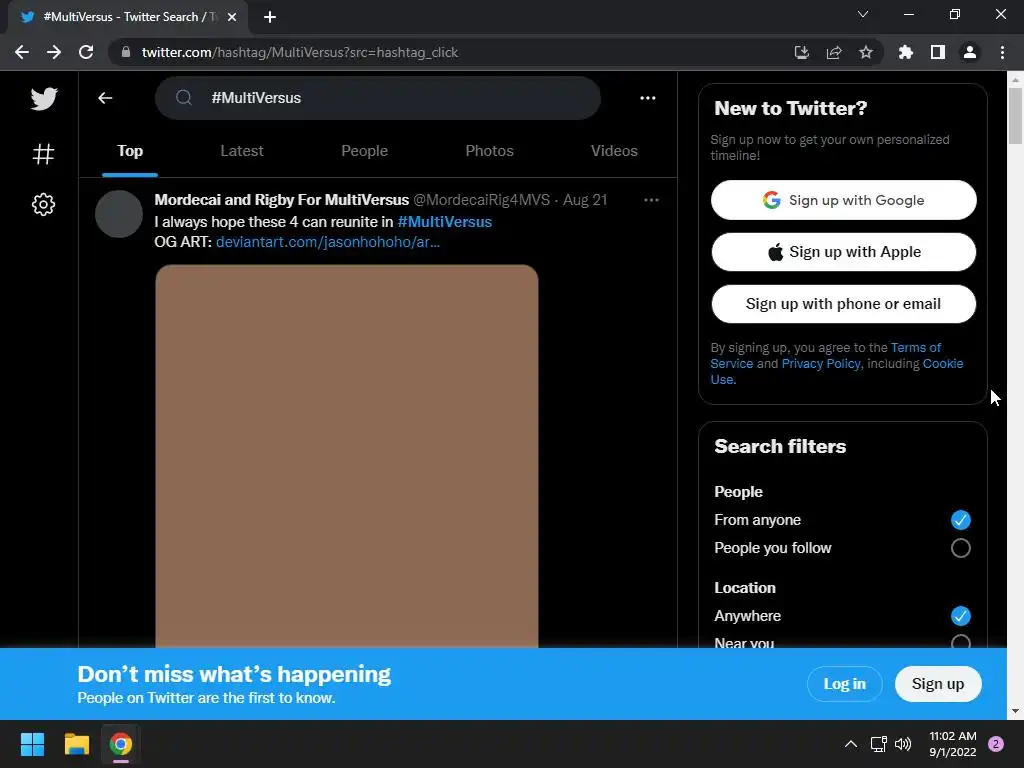The width and height of the screenshot is (1024, 768).
Task: Go forward with browser forward arrow
Action: 54,52
